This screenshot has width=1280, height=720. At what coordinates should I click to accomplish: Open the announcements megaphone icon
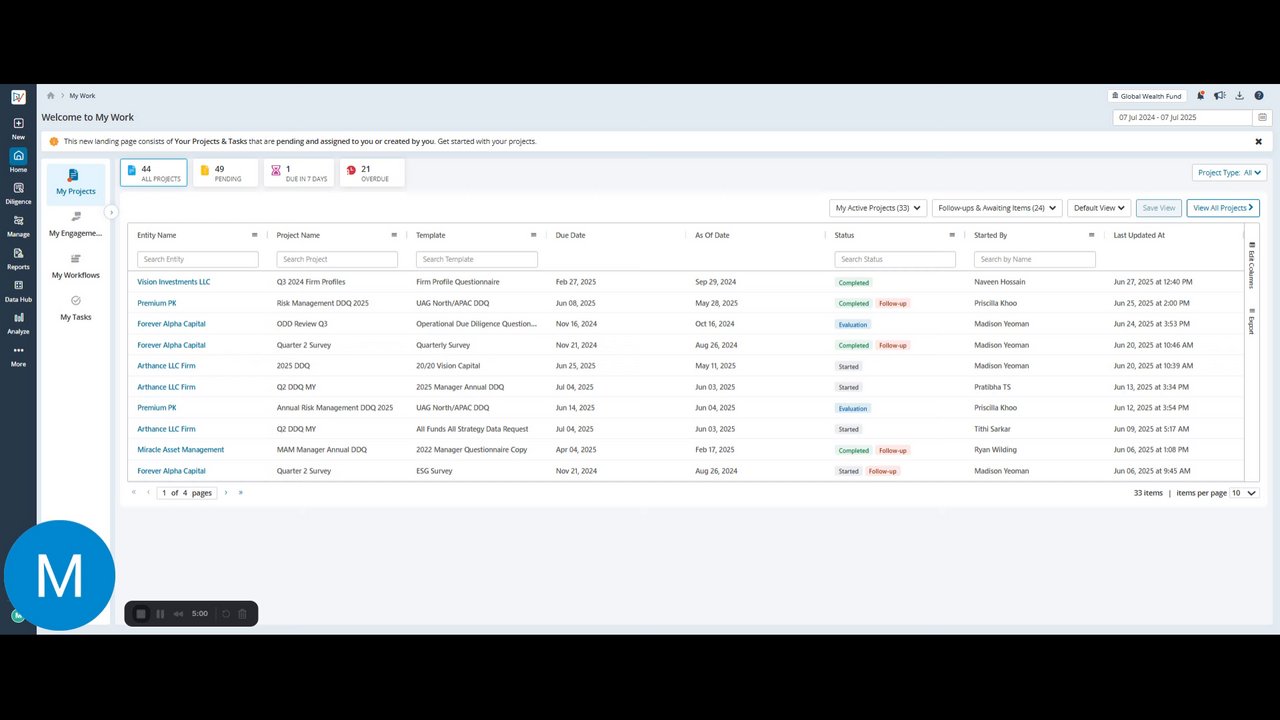[x=1220, y=96]
